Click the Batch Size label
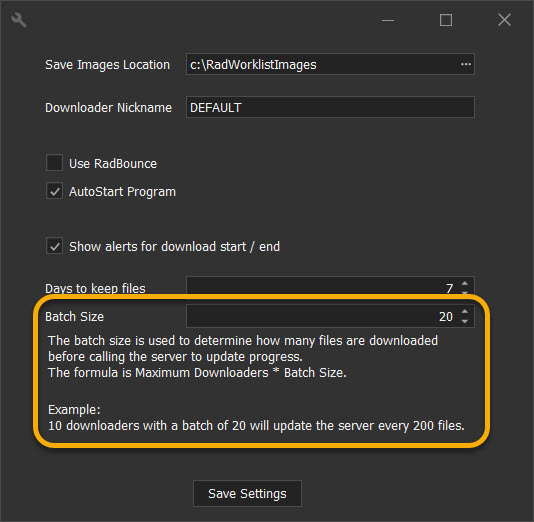Image resolution: width=534 pixels, height=522 pixels. pos(74,317)
